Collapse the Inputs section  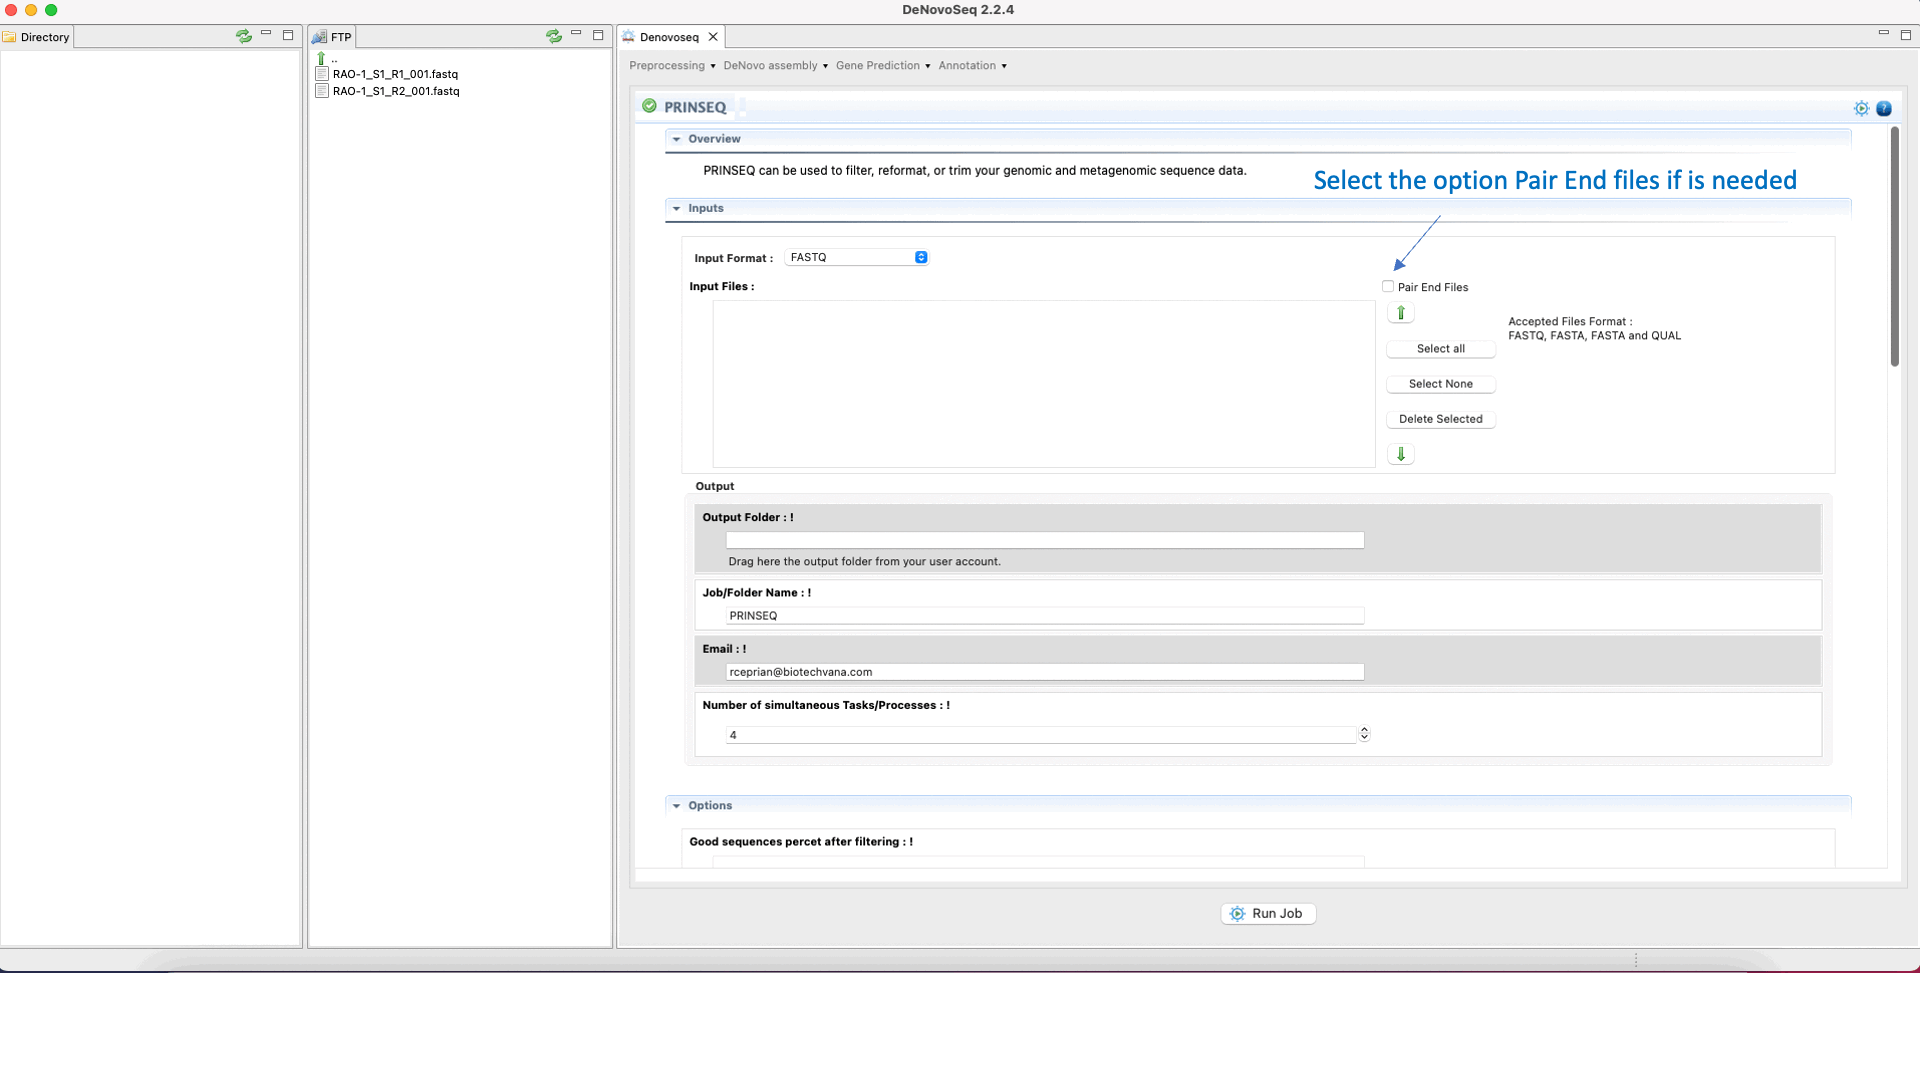[x=677, y=208]
